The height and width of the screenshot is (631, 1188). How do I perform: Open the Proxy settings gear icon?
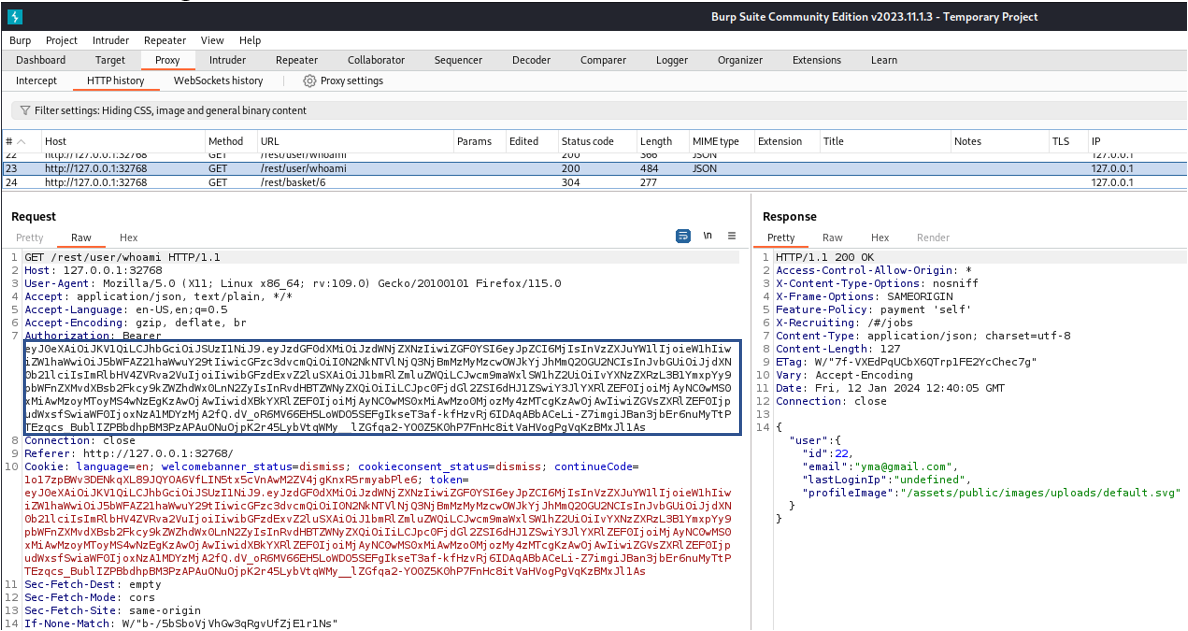[x=309, y=80]
